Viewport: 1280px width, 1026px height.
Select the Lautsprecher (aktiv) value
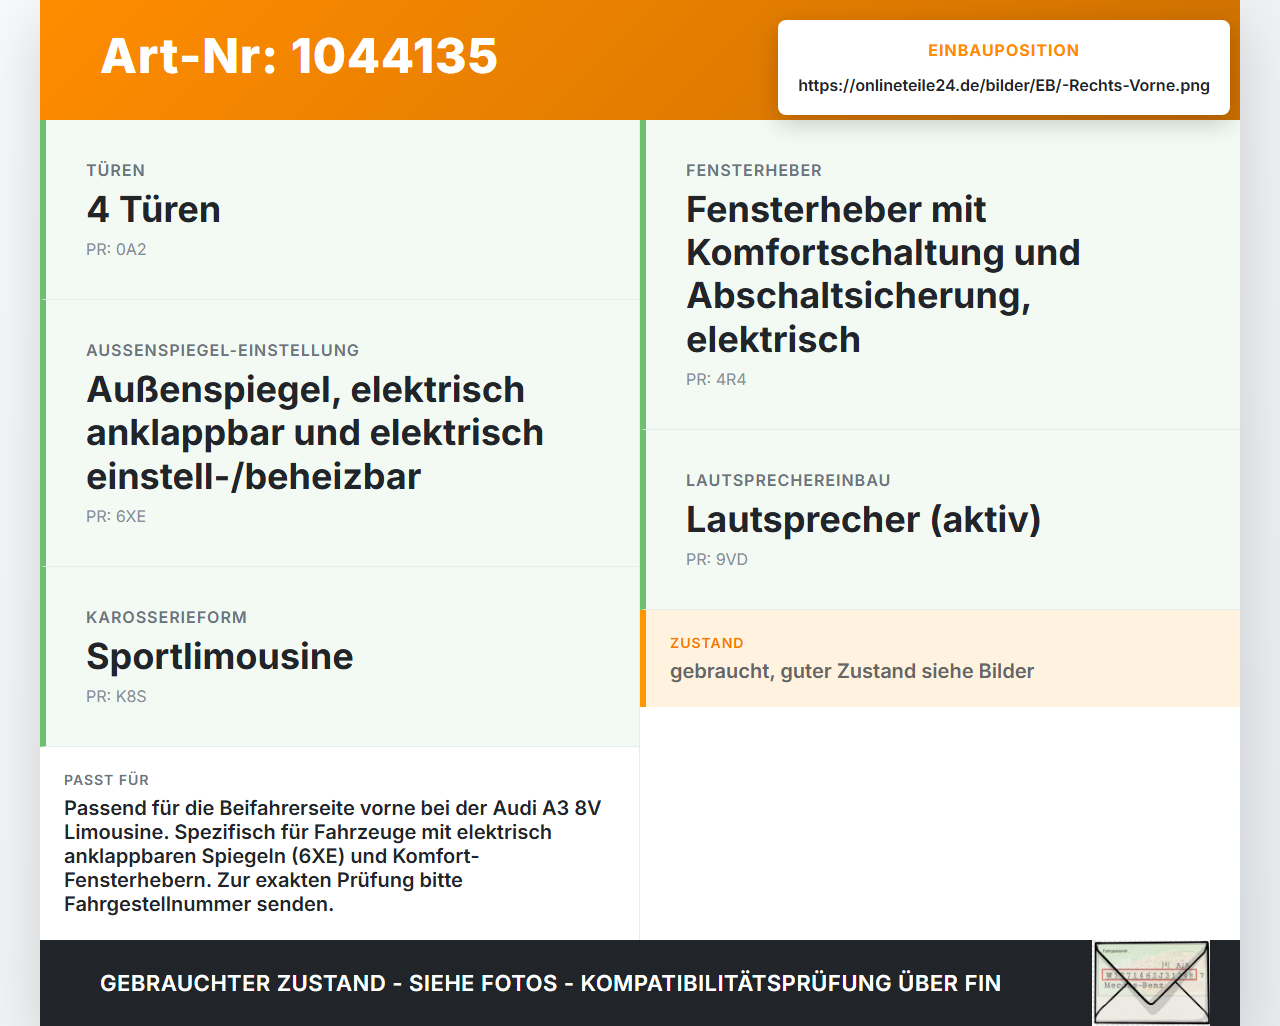(x=863, y=519)
